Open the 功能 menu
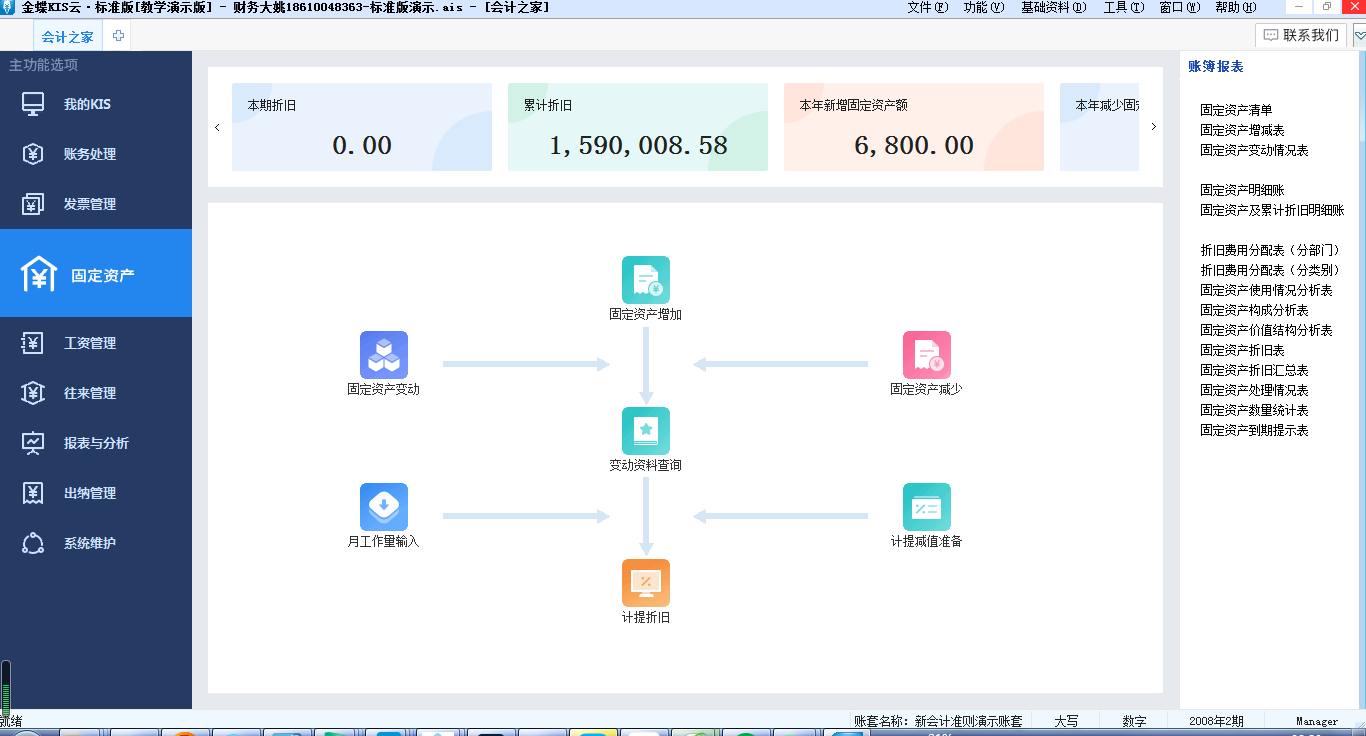The width and height of the screenshot is (1366, 736). coord(983,7)
